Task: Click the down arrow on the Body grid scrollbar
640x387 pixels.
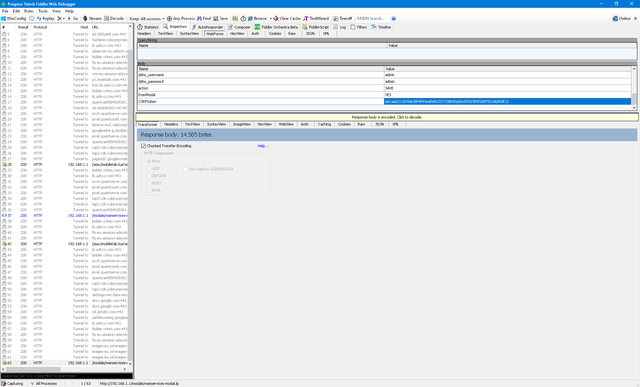Action: [634, 108]
